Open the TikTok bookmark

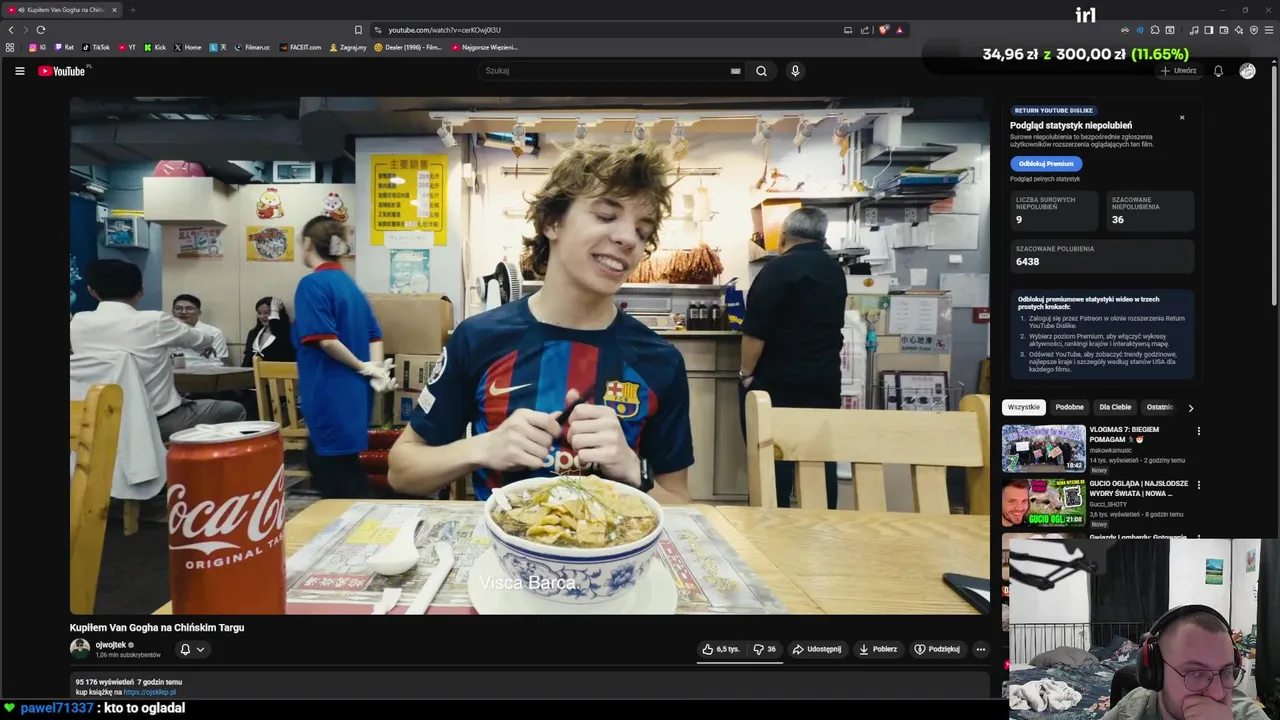point(96,47)
